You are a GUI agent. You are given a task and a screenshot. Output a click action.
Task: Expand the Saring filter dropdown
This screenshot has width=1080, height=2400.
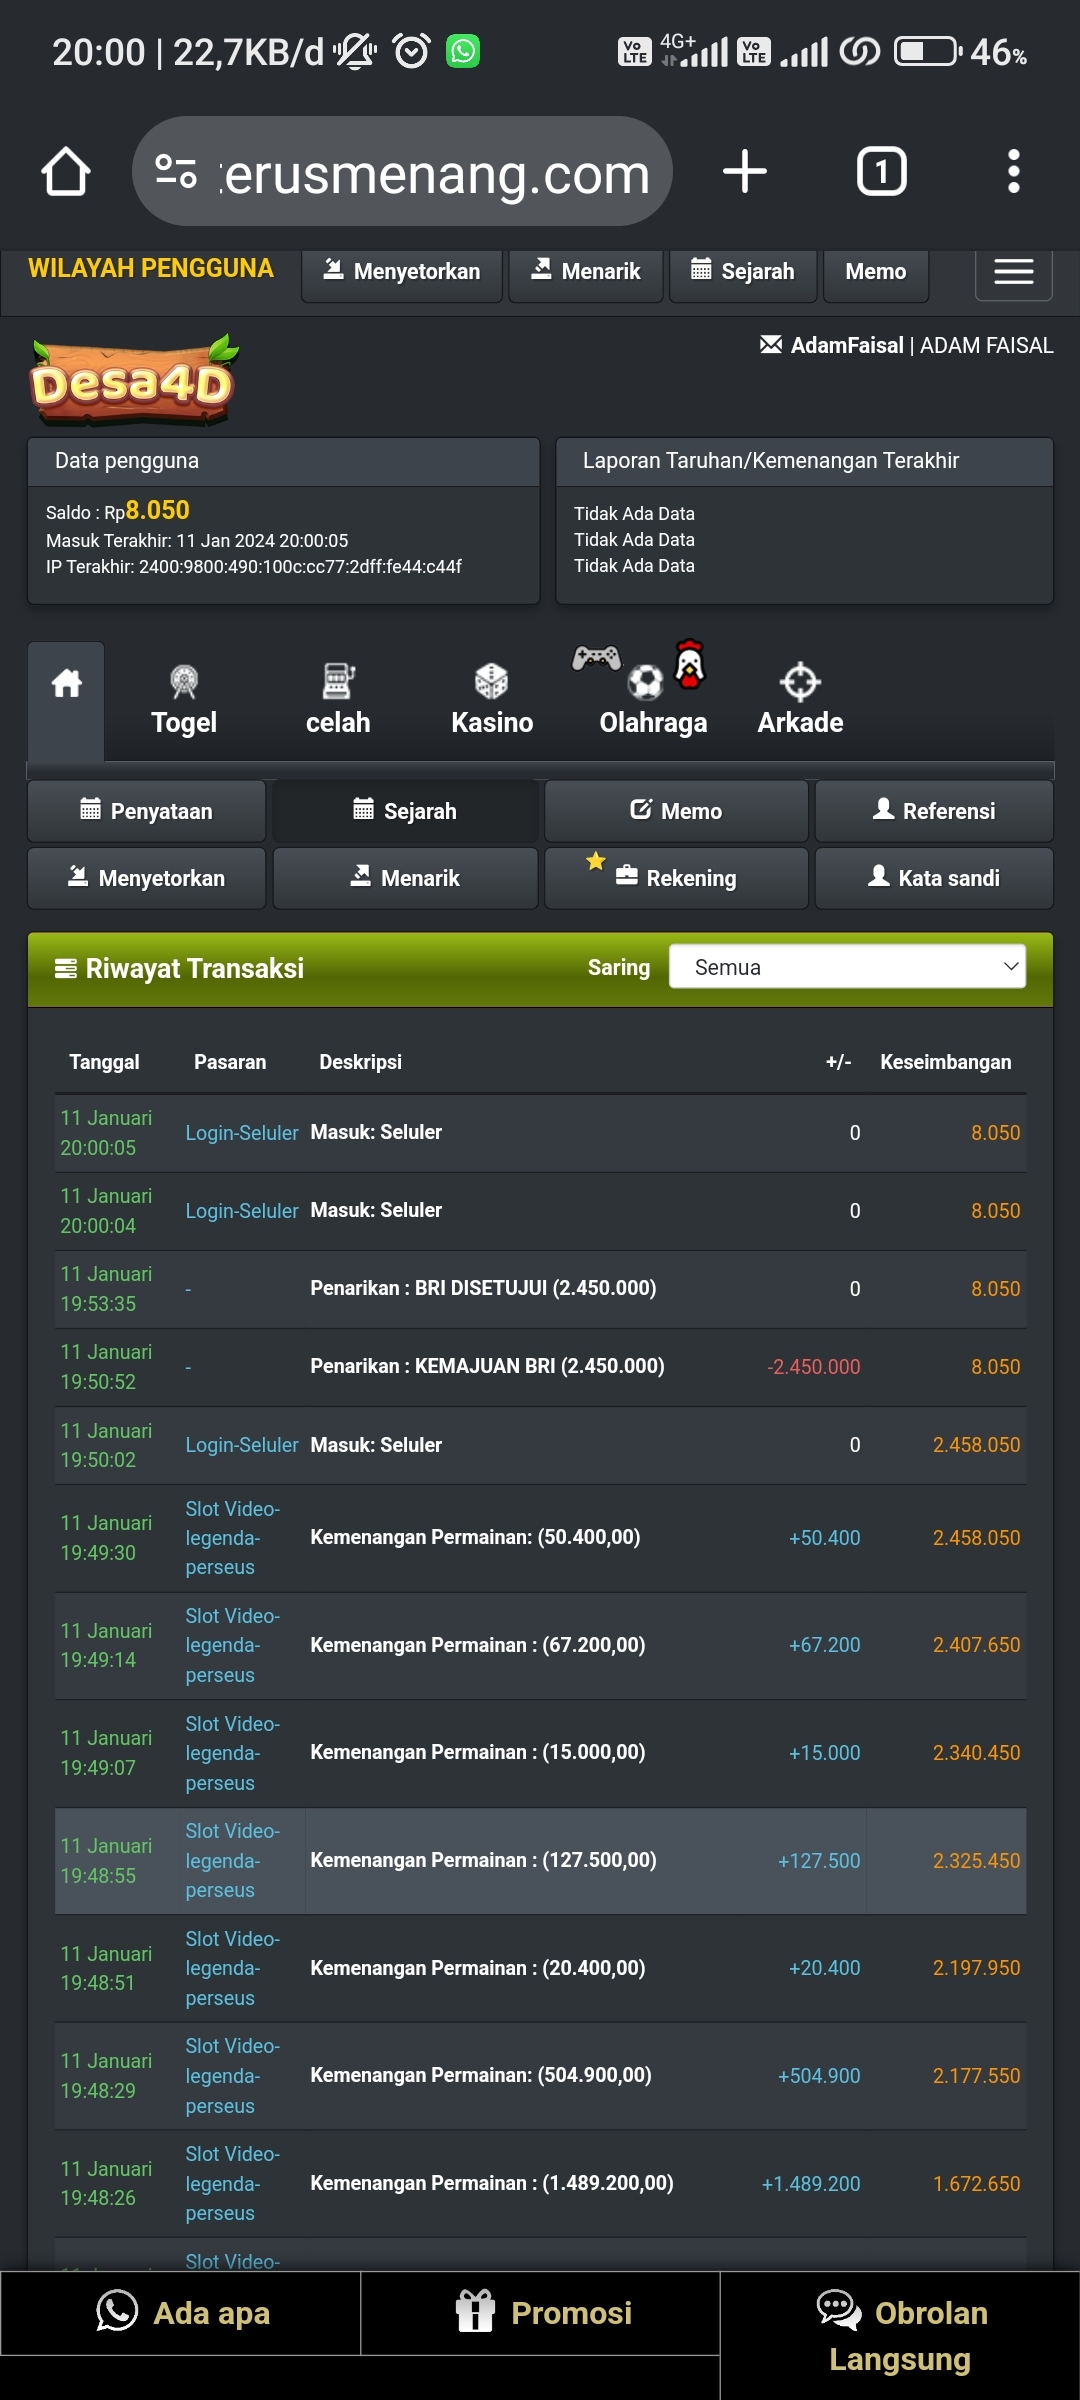point(847,967)
